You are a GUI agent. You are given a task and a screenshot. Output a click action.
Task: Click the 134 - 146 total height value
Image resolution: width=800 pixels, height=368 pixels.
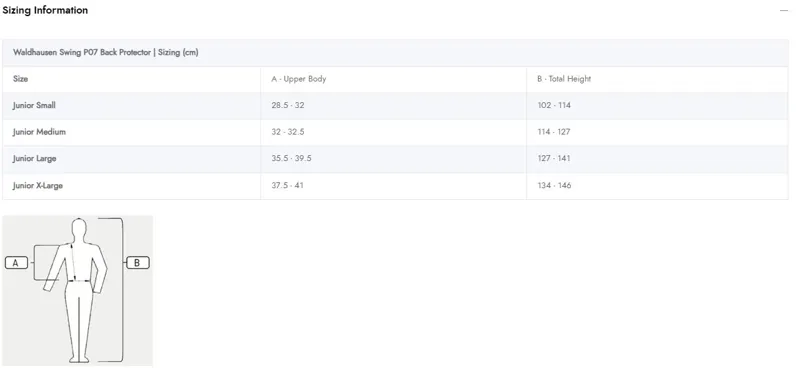pyautogui.click(x=554, y=186)
